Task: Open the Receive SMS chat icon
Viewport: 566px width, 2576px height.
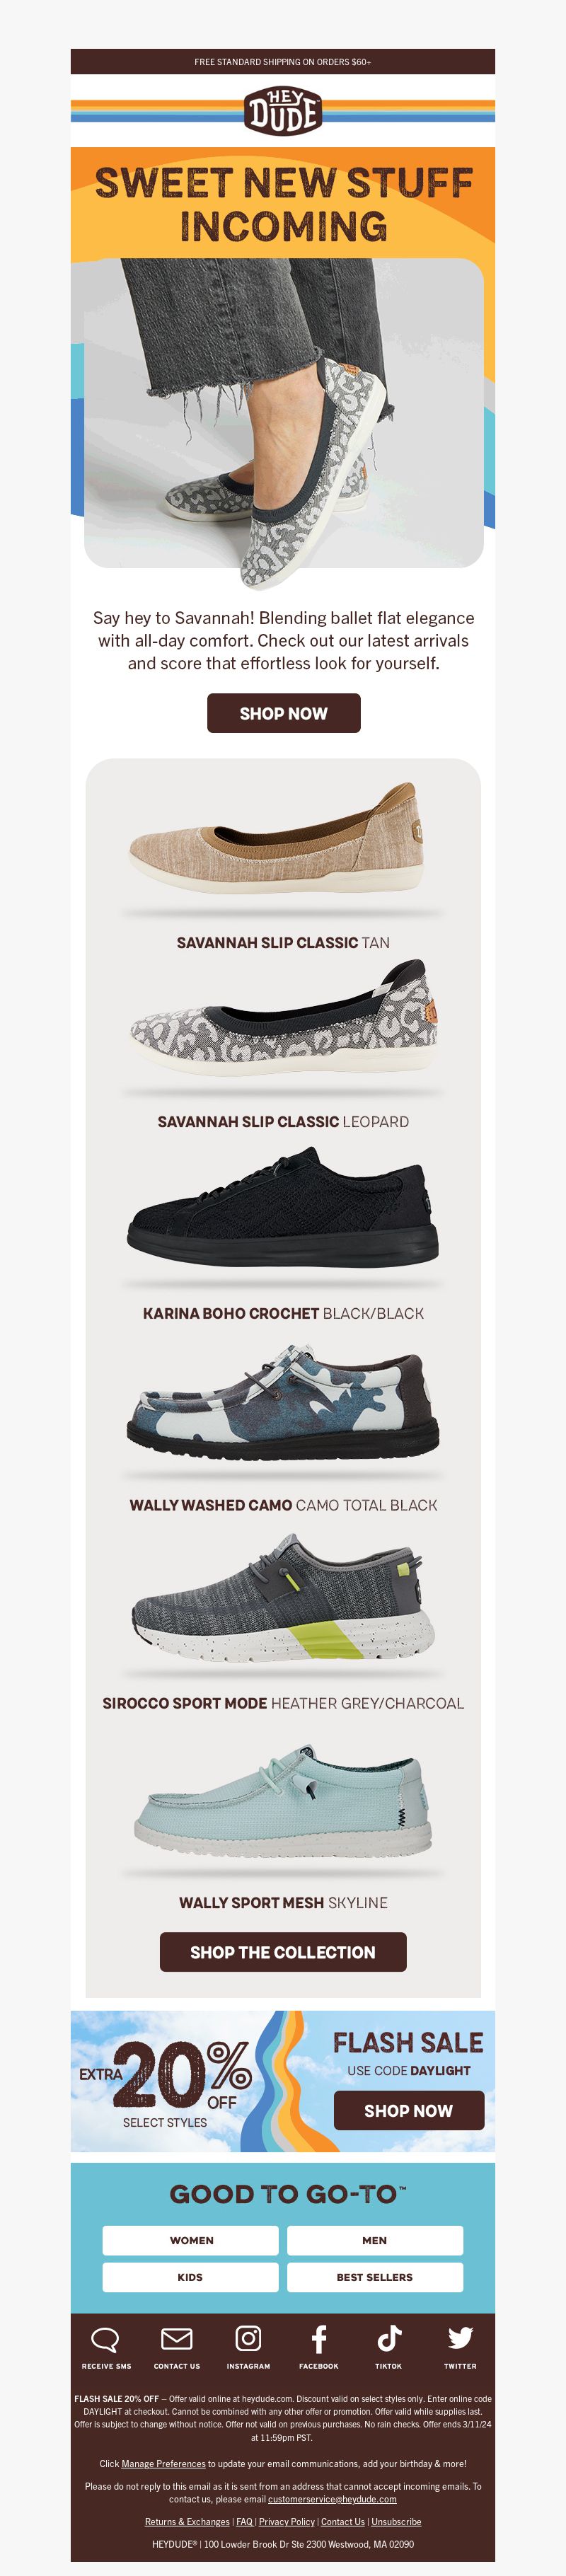Action: tap(105, 2340)
